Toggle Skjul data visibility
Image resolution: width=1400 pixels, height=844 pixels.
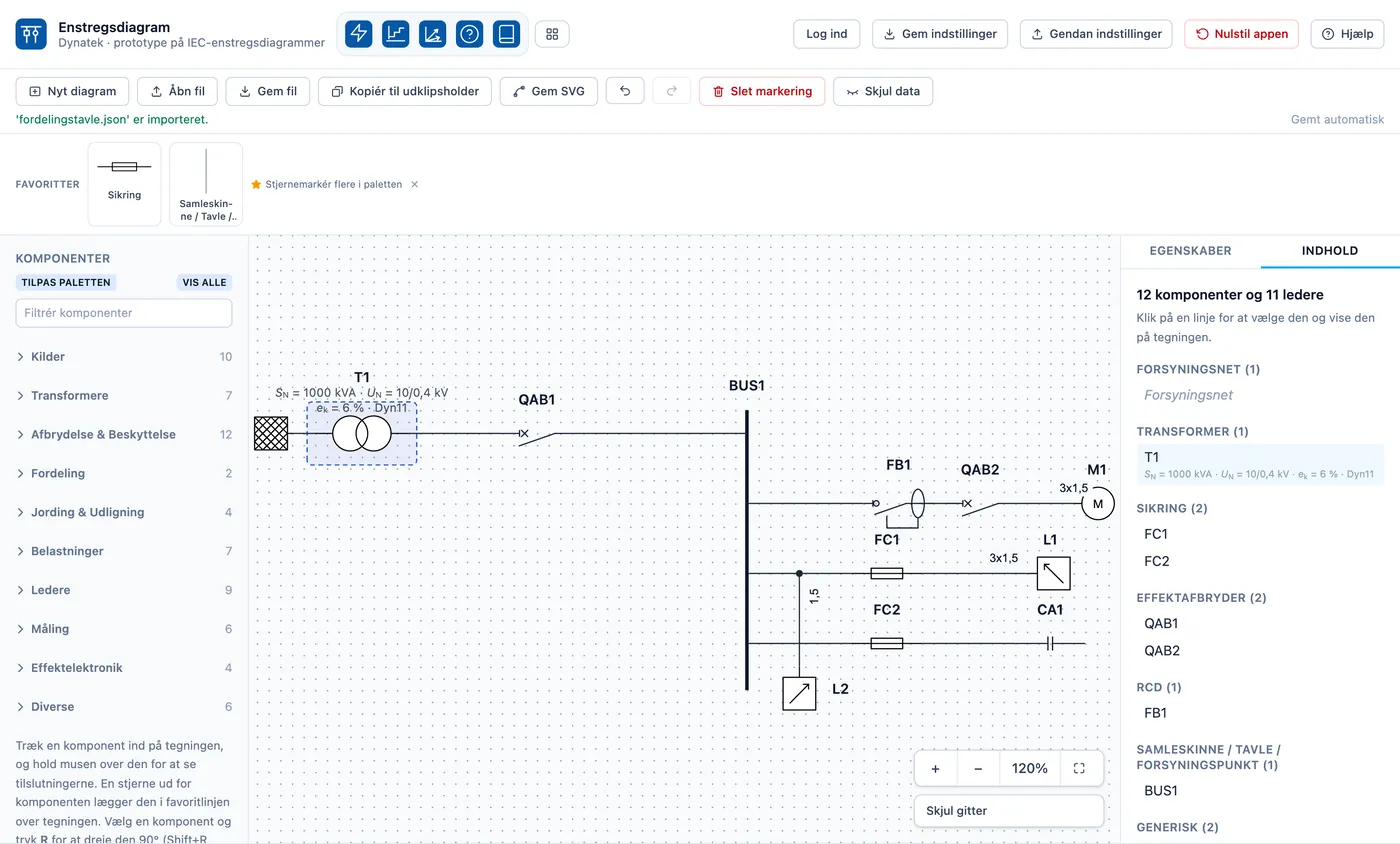(x=883, y=91)
